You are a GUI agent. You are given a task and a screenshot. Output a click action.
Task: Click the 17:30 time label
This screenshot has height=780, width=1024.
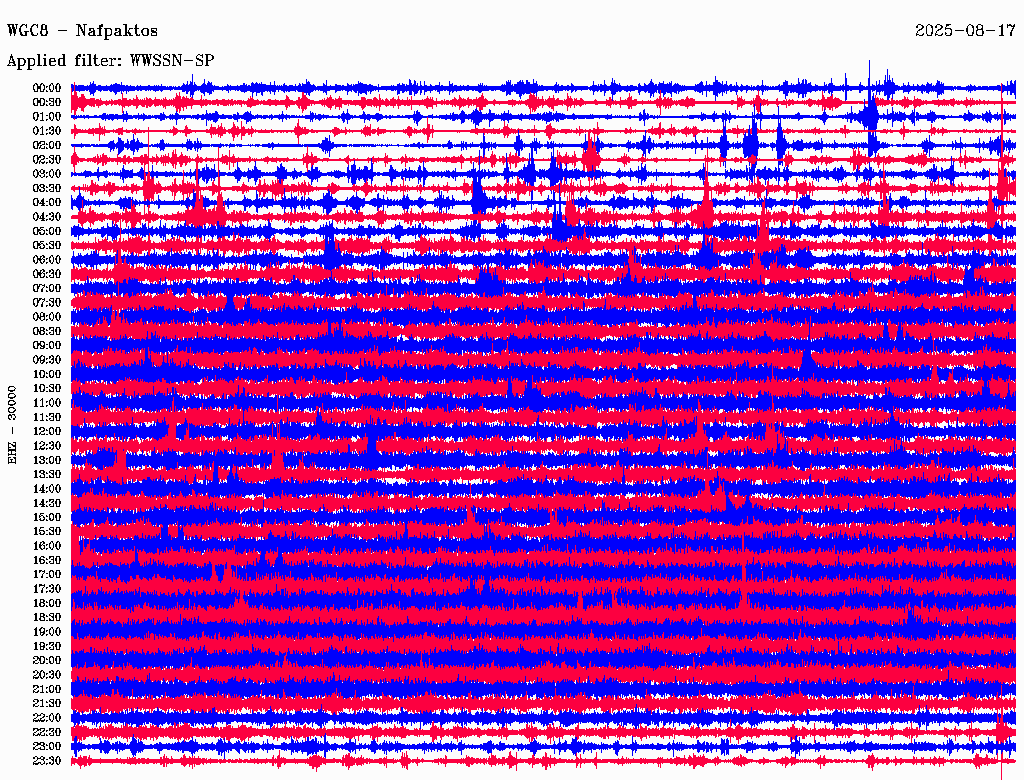coord(47,589)
